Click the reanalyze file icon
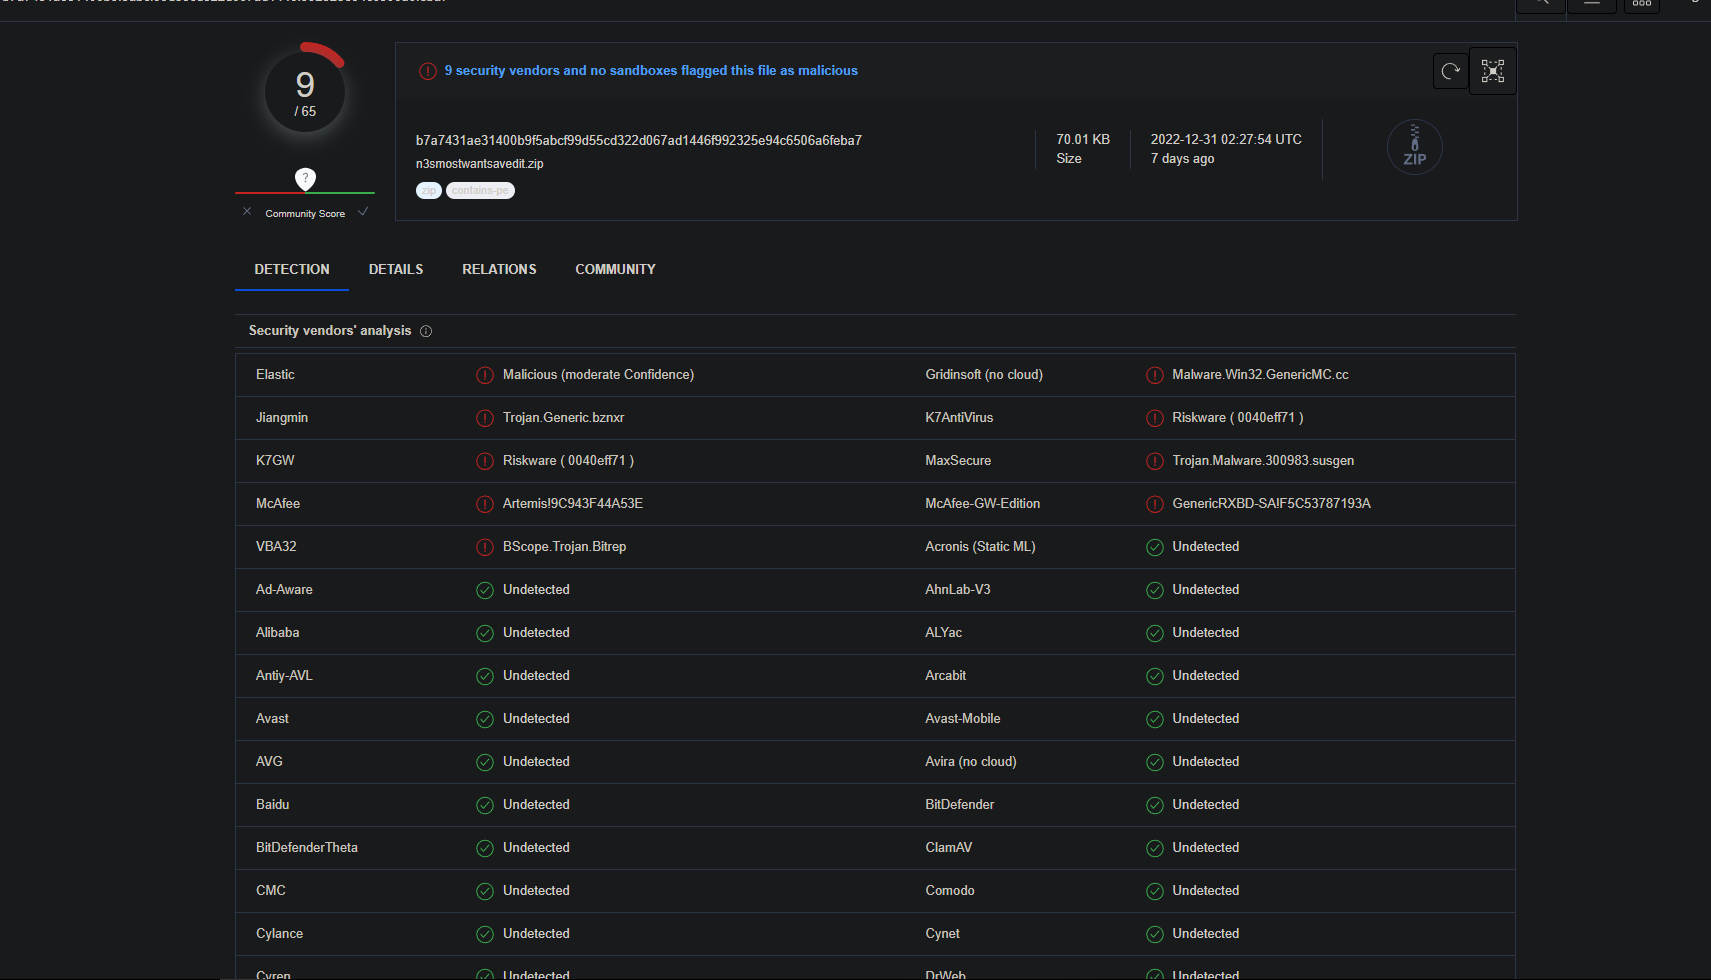Viewport: 1711px width, 980px height. (x=1450, y=71)
